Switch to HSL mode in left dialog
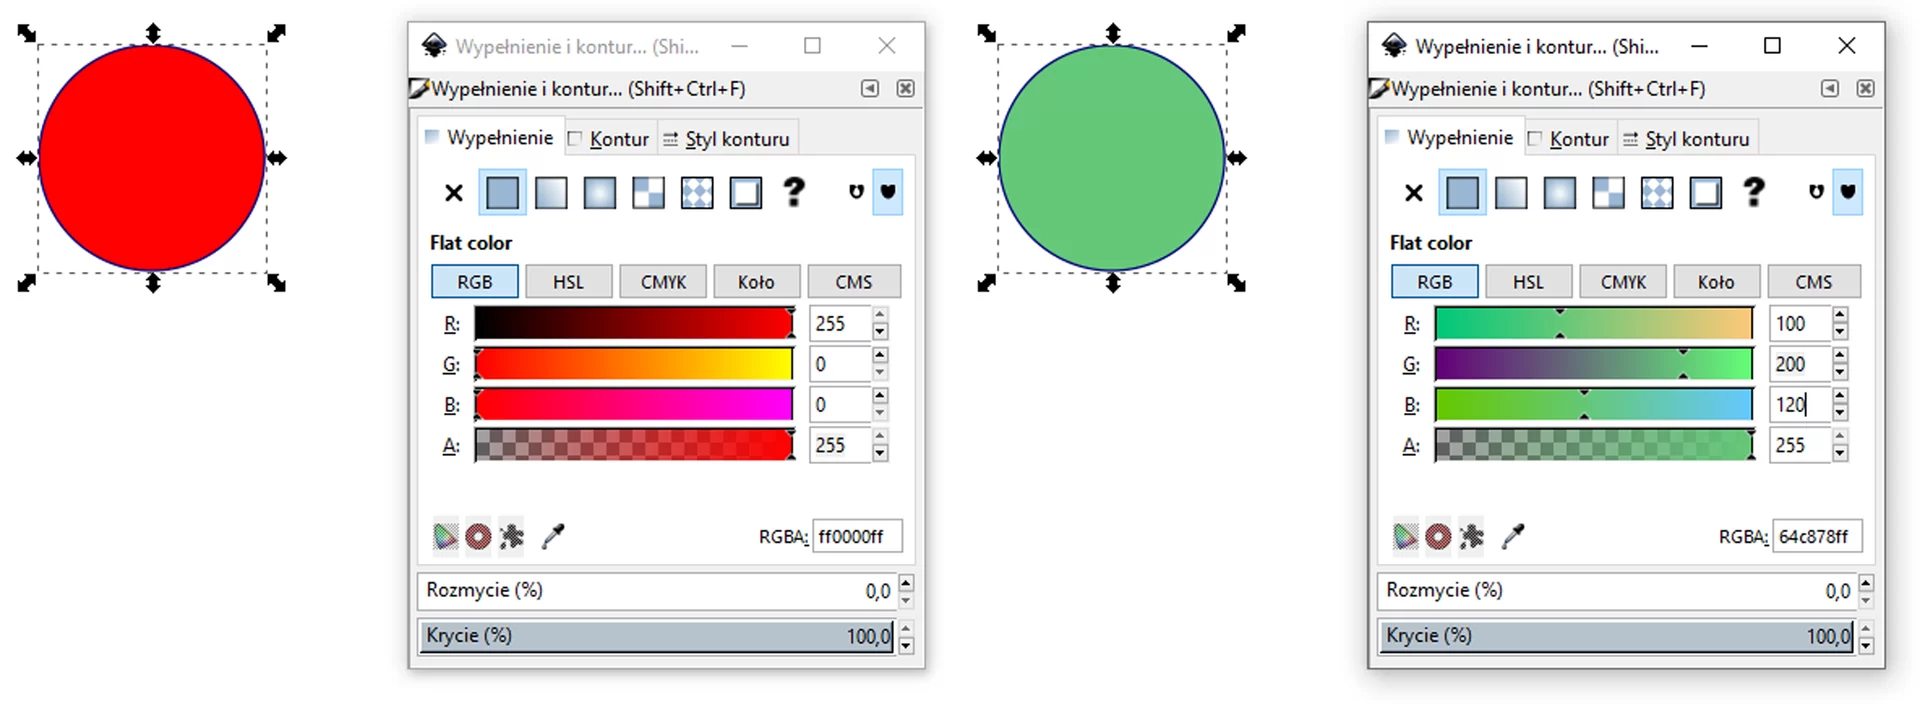The width and height of the screenshot is (1920, 710). [569, 282]
